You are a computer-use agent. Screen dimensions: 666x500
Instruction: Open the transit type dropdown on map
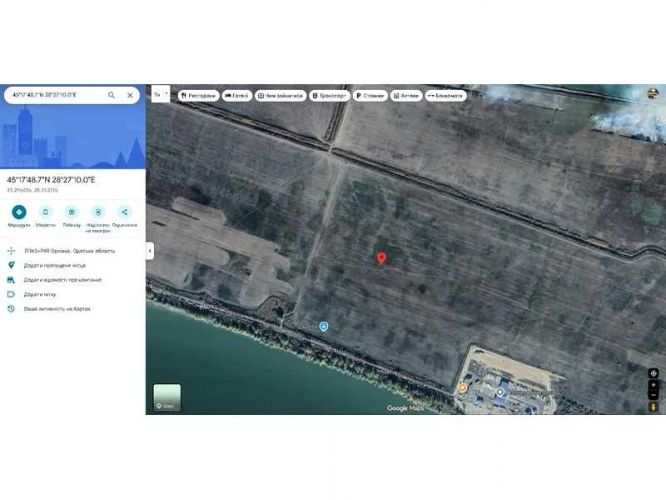point(160,94)
